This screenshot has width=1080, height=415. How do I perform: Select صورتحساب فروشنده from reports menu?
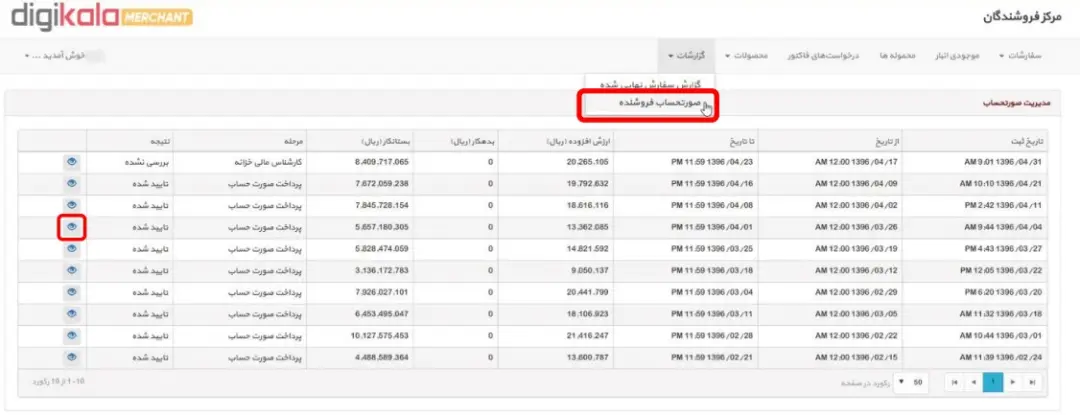pyautogui.click(x=649, y=103)
